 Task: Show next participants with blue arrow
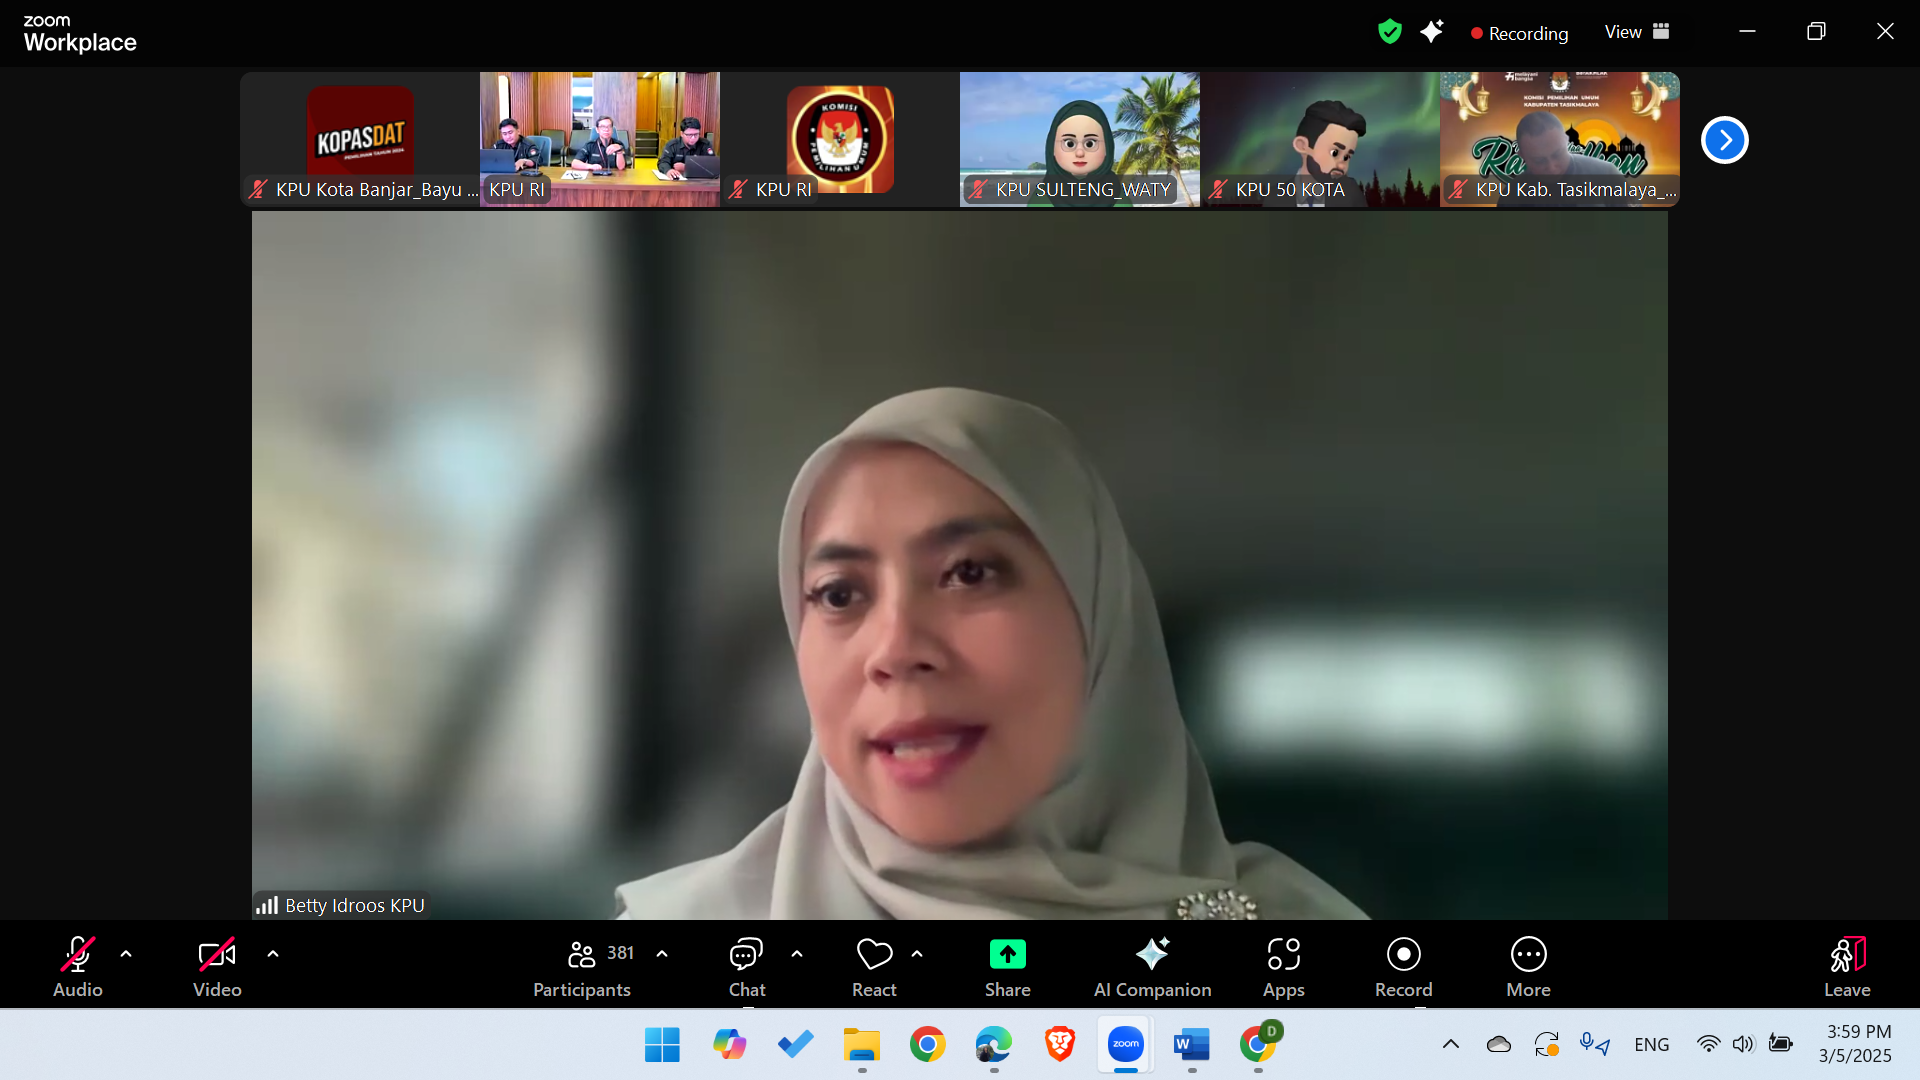1724,140
